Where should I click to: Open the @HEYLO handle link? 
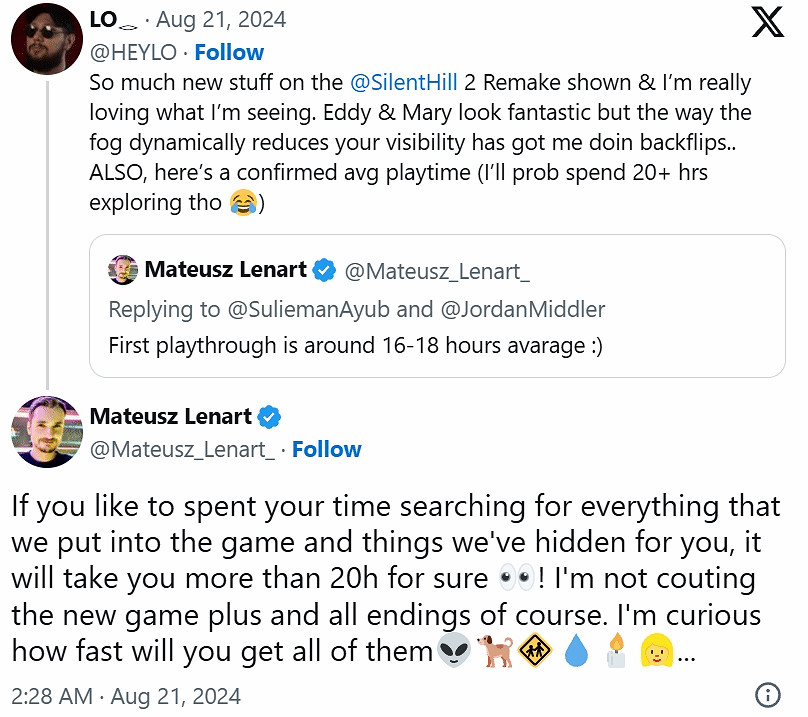(x=134, y=52)
